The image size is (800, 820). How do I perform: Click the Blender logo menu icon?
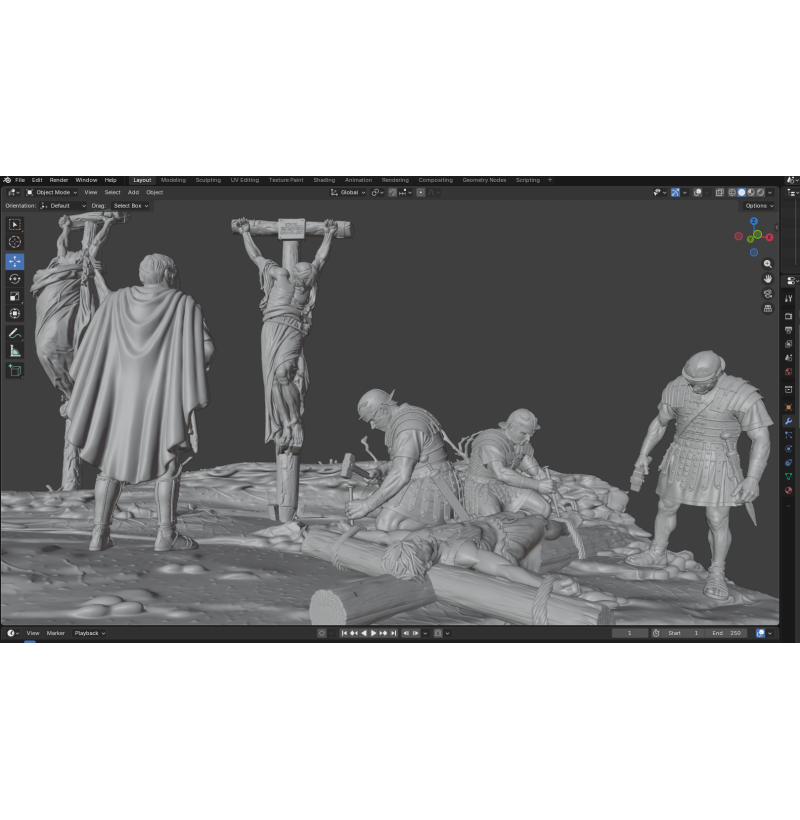click(x=7, y=180)
